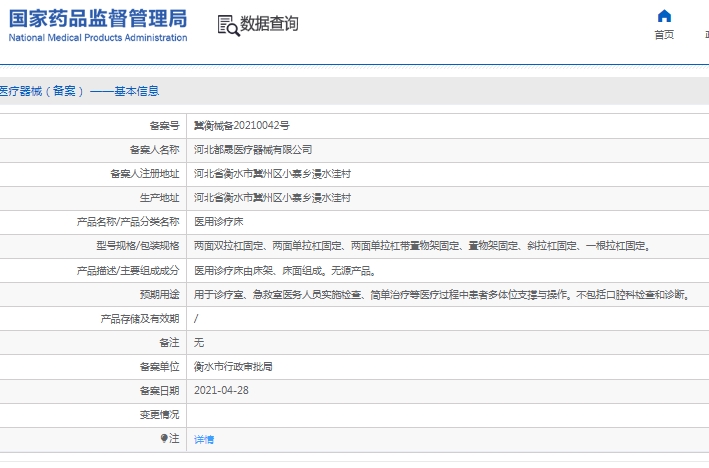
Task: Click the 首页 text under home icon
Action: [664, 35]
